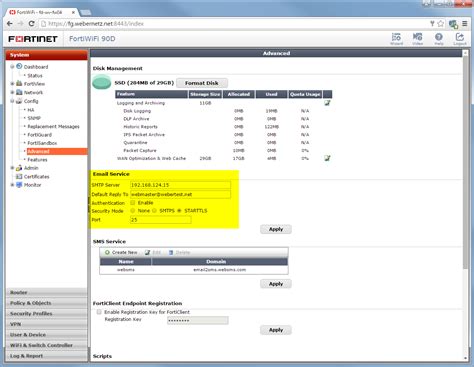
Task: Open the VPN menu section
Action: [x=47, y=324]
